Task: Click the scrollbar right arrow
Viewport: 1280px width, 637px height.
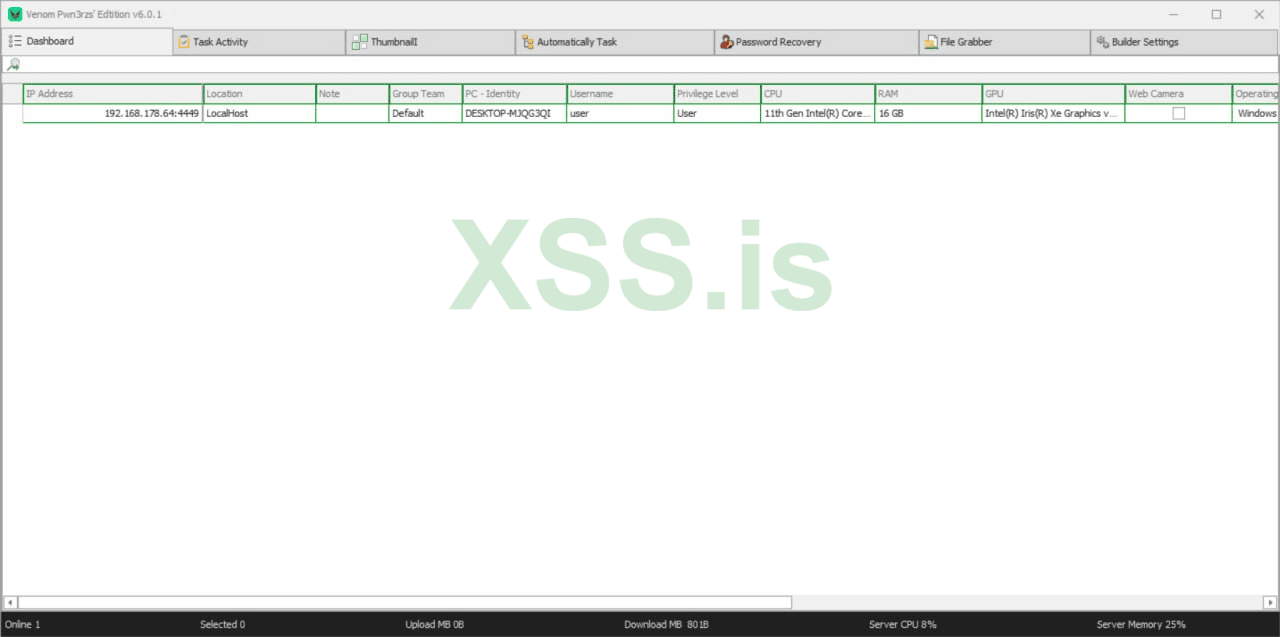Action: pyautogui.click(x=1270, y=603)
